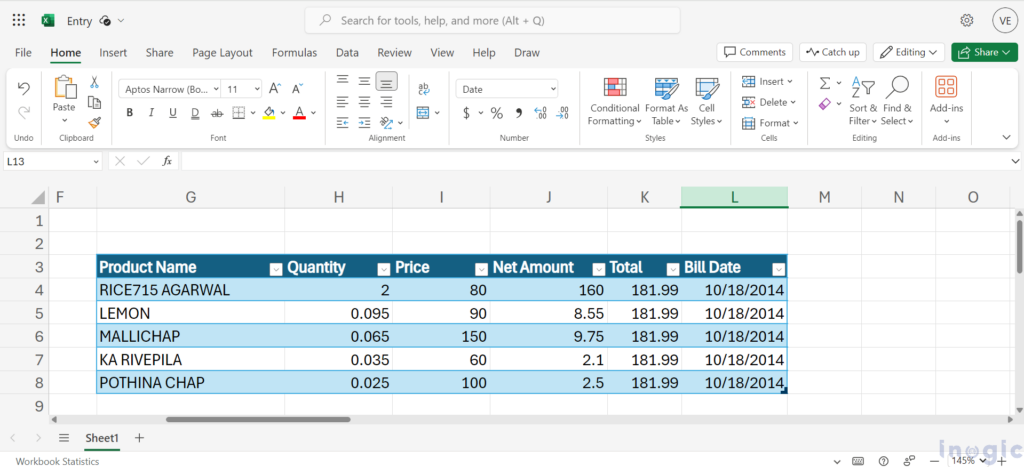Click the Undo arrow icon
1024x467 pixels.
click(24, 89)
